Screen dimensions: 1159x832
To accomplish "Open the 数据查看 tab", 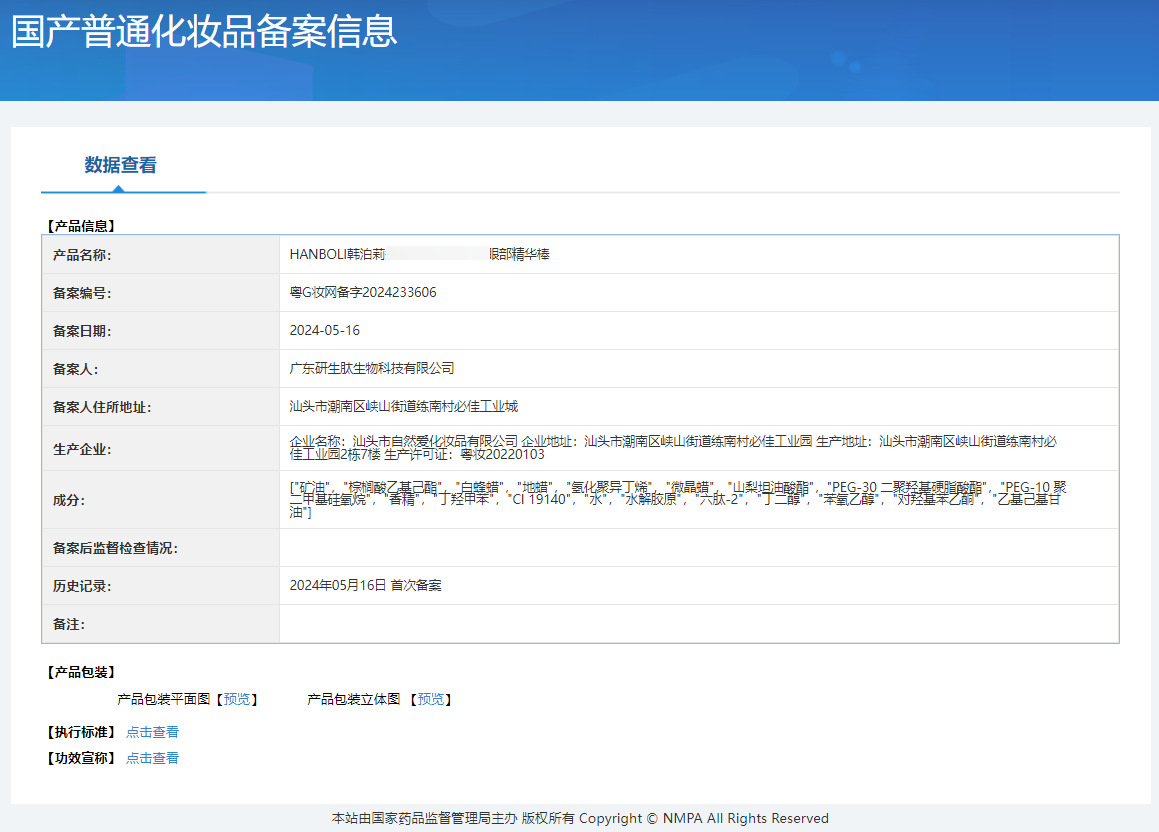I will [x=121, y=166].
